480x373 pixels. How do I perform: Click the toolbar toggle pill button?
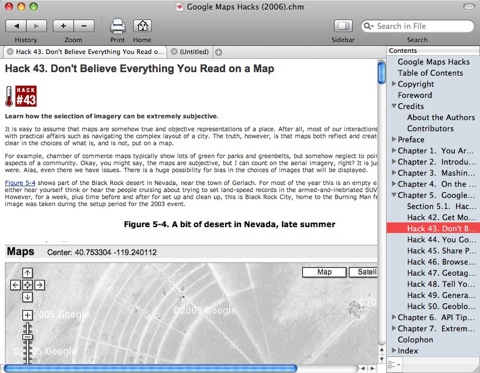point(469,7)
